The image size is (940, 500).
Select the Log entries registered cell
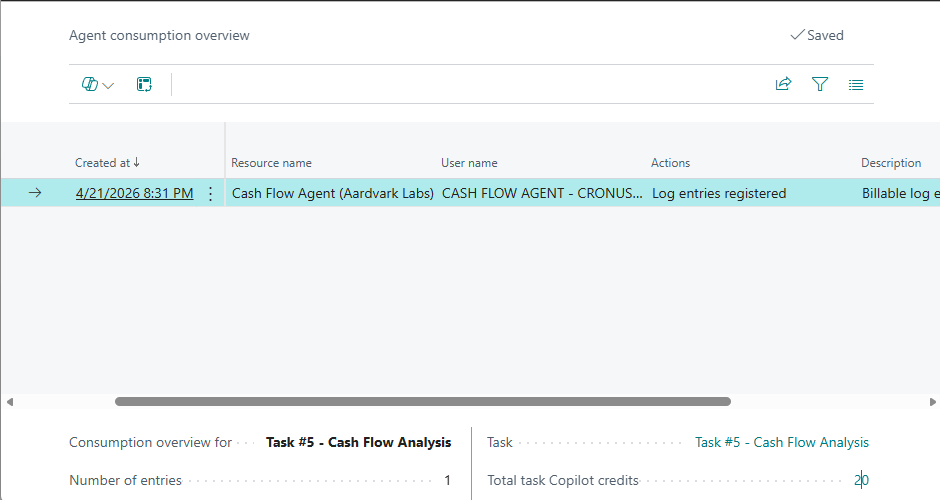pos(719,194)
